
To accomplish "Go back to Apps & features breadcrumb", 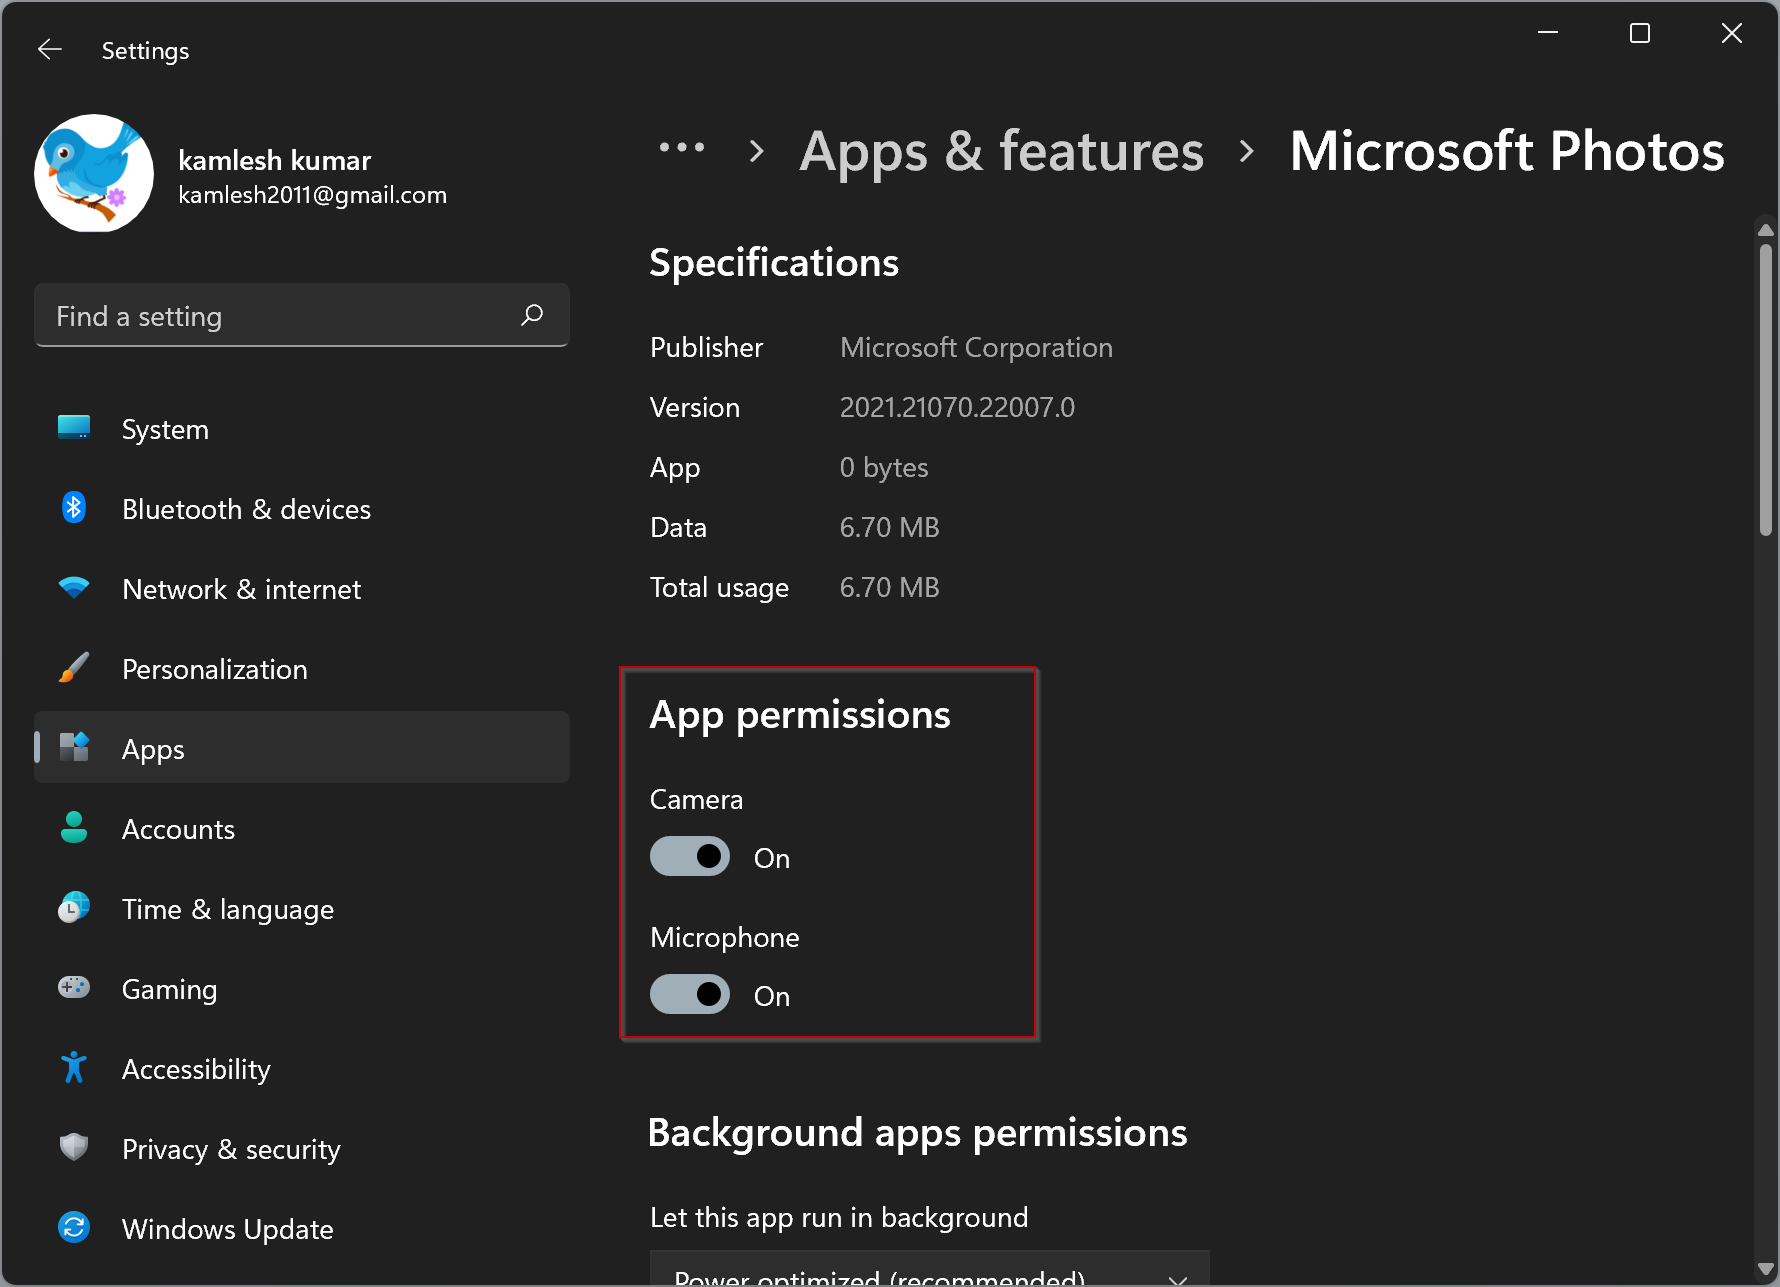I will point(1001,152).
